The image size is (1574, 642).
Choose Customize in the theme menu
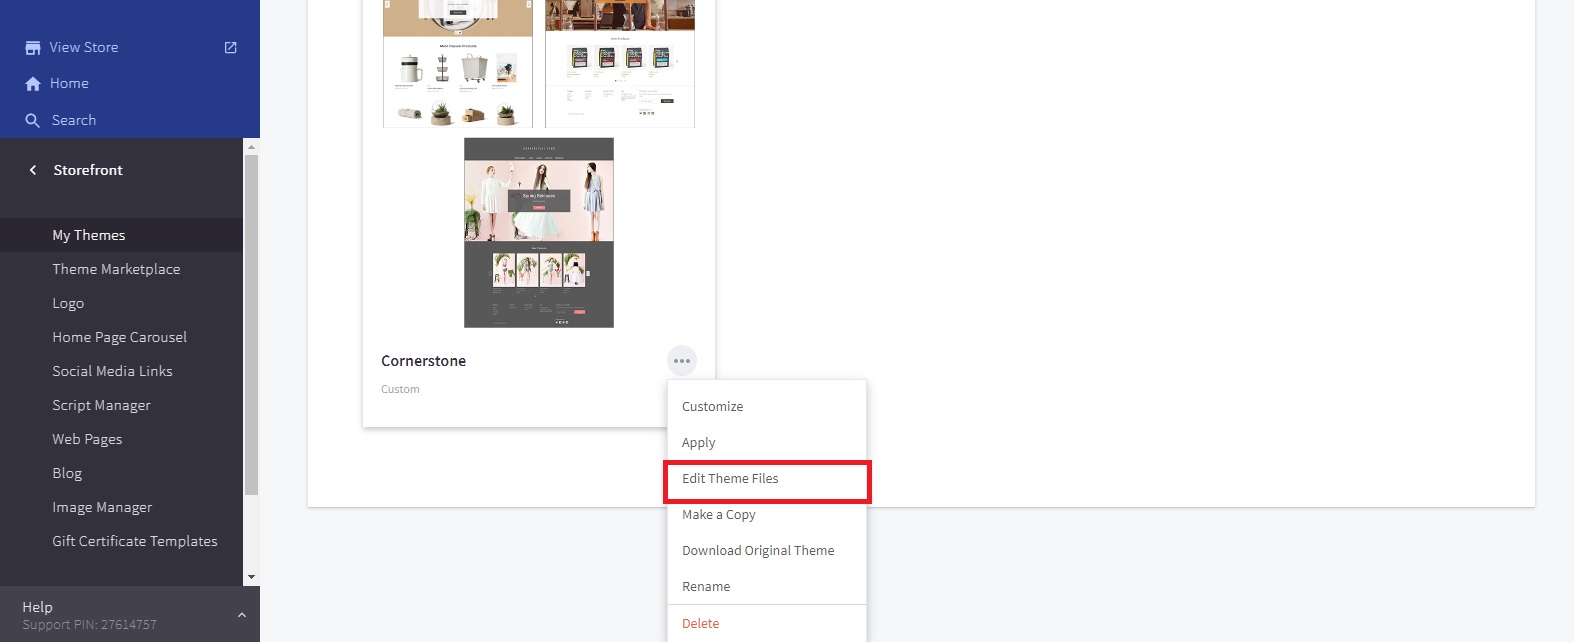click(x=712, y=407)
